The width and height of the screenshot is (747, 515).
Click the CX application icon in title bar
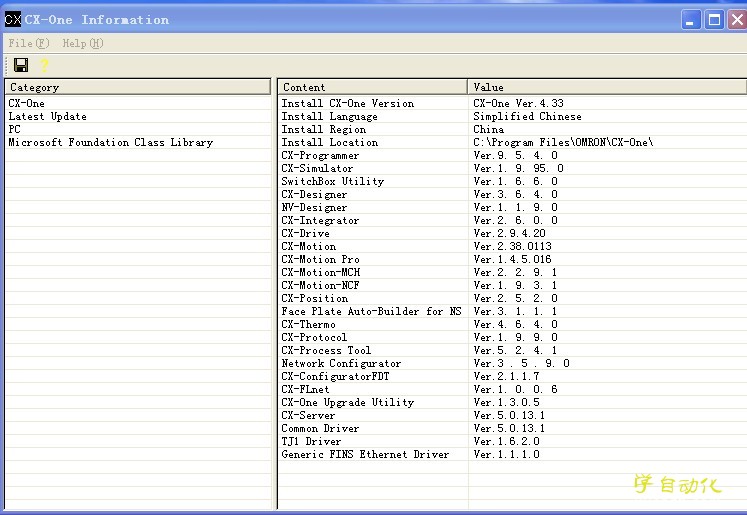tap(12, 20)
